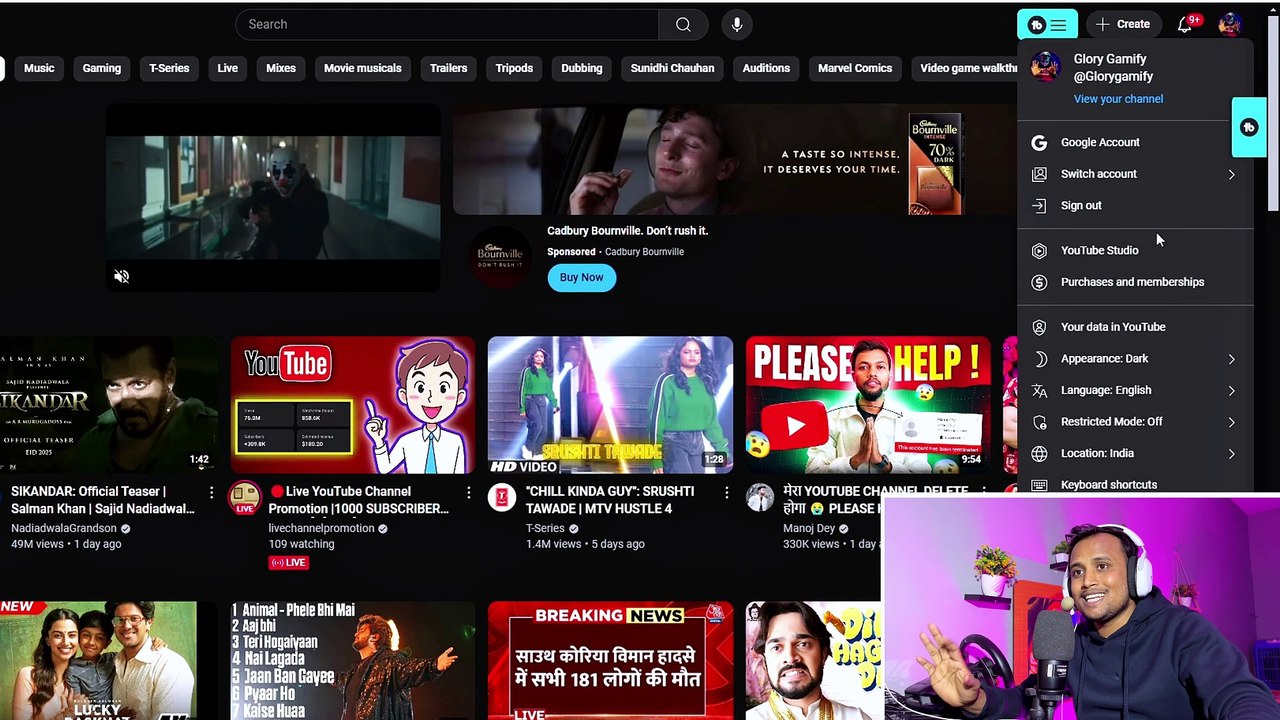Expand Appearance: Dark submenu arrow
This screenshot has width=1280, height=720.
(x=1231, y=358)
